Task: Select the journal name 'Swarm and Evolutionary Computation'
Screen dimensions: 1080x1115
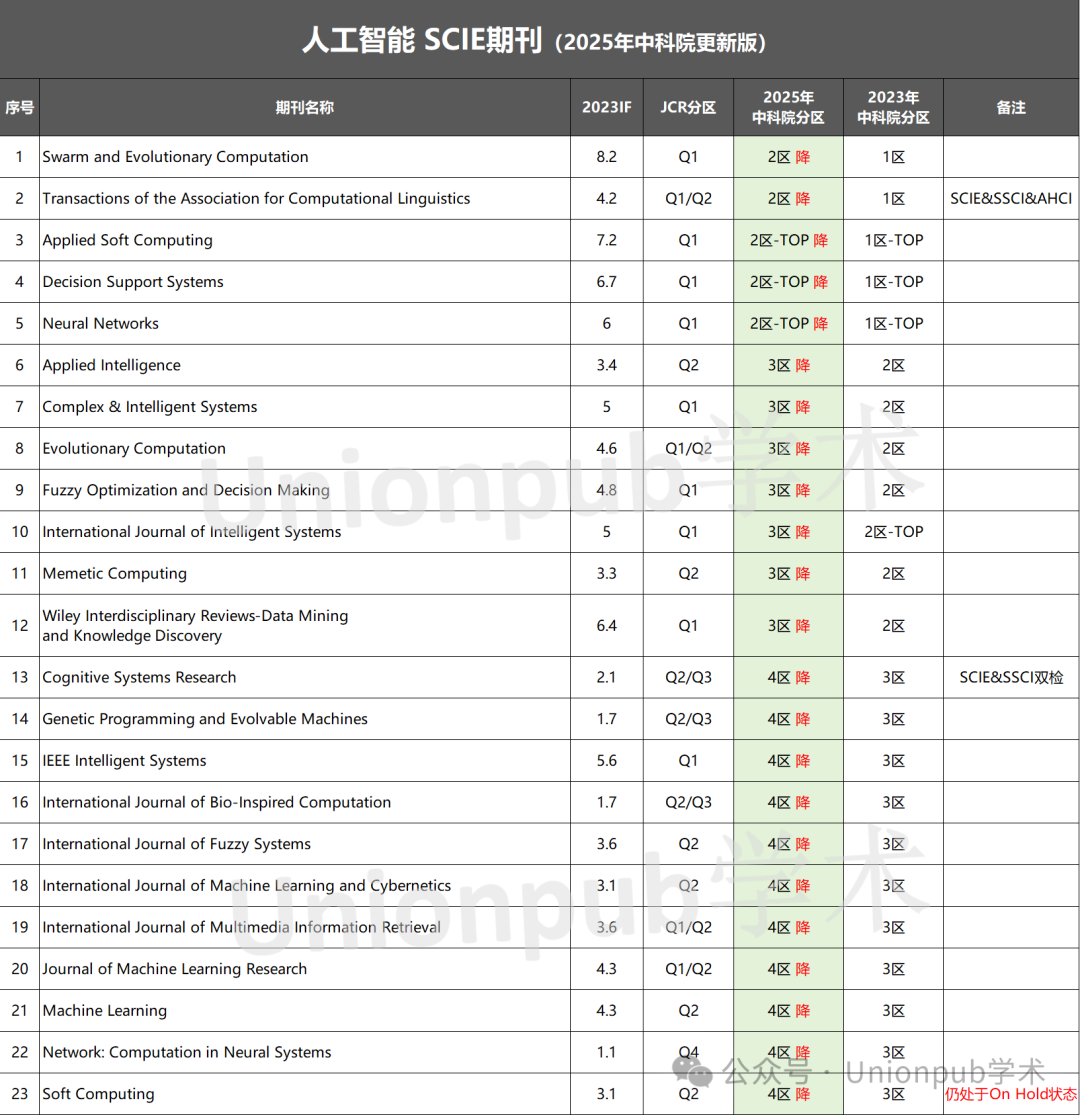Action: click(175, 156)
